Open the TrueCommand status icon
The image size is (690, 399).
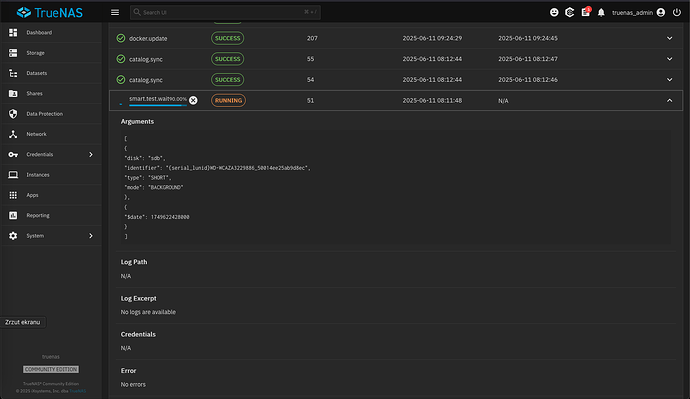(x=569, y=12)
